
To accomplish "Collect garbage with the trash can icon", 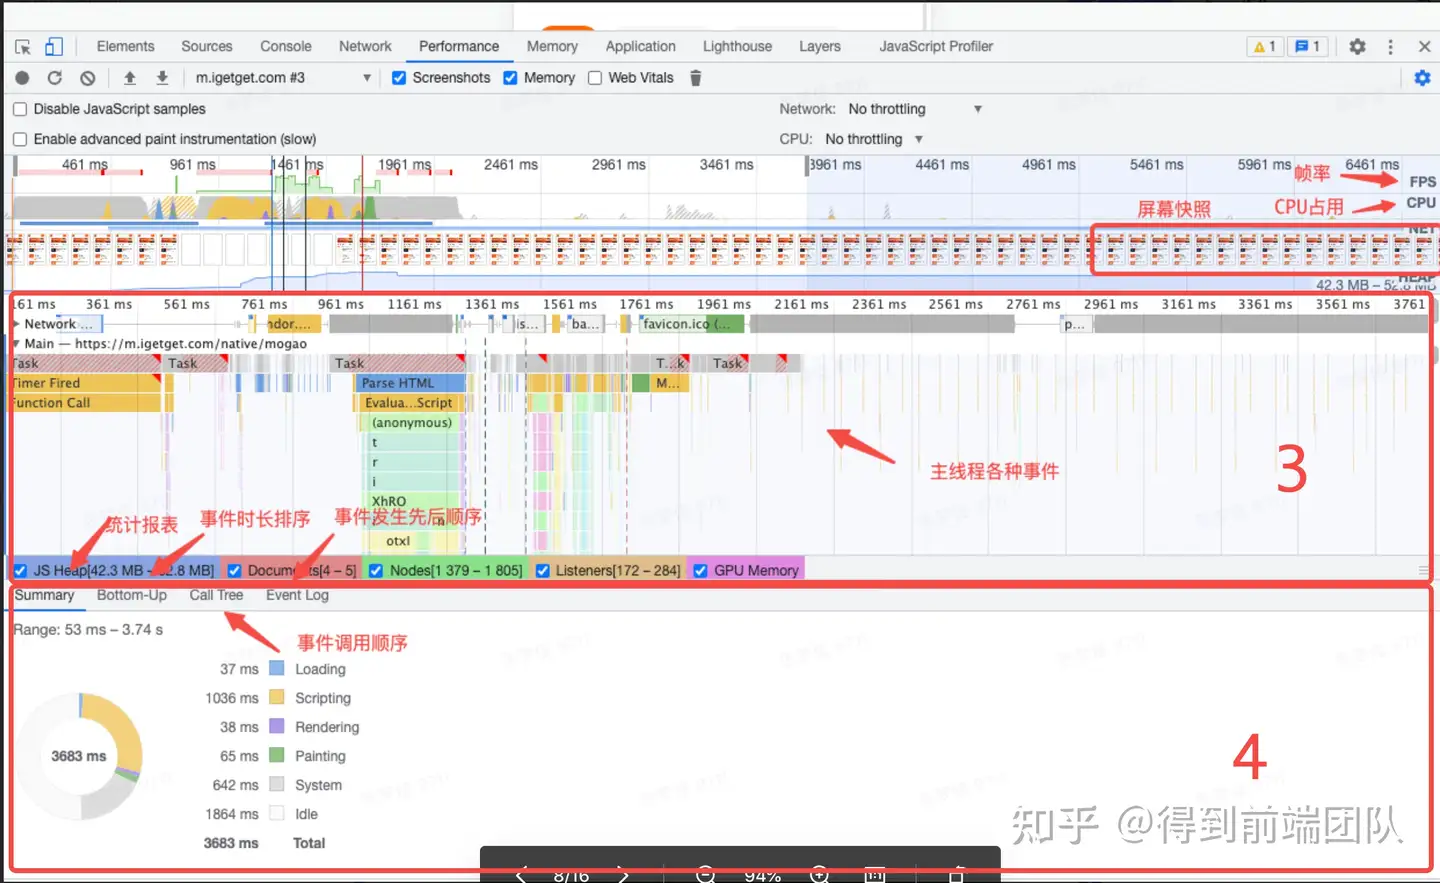I will 696,78.
